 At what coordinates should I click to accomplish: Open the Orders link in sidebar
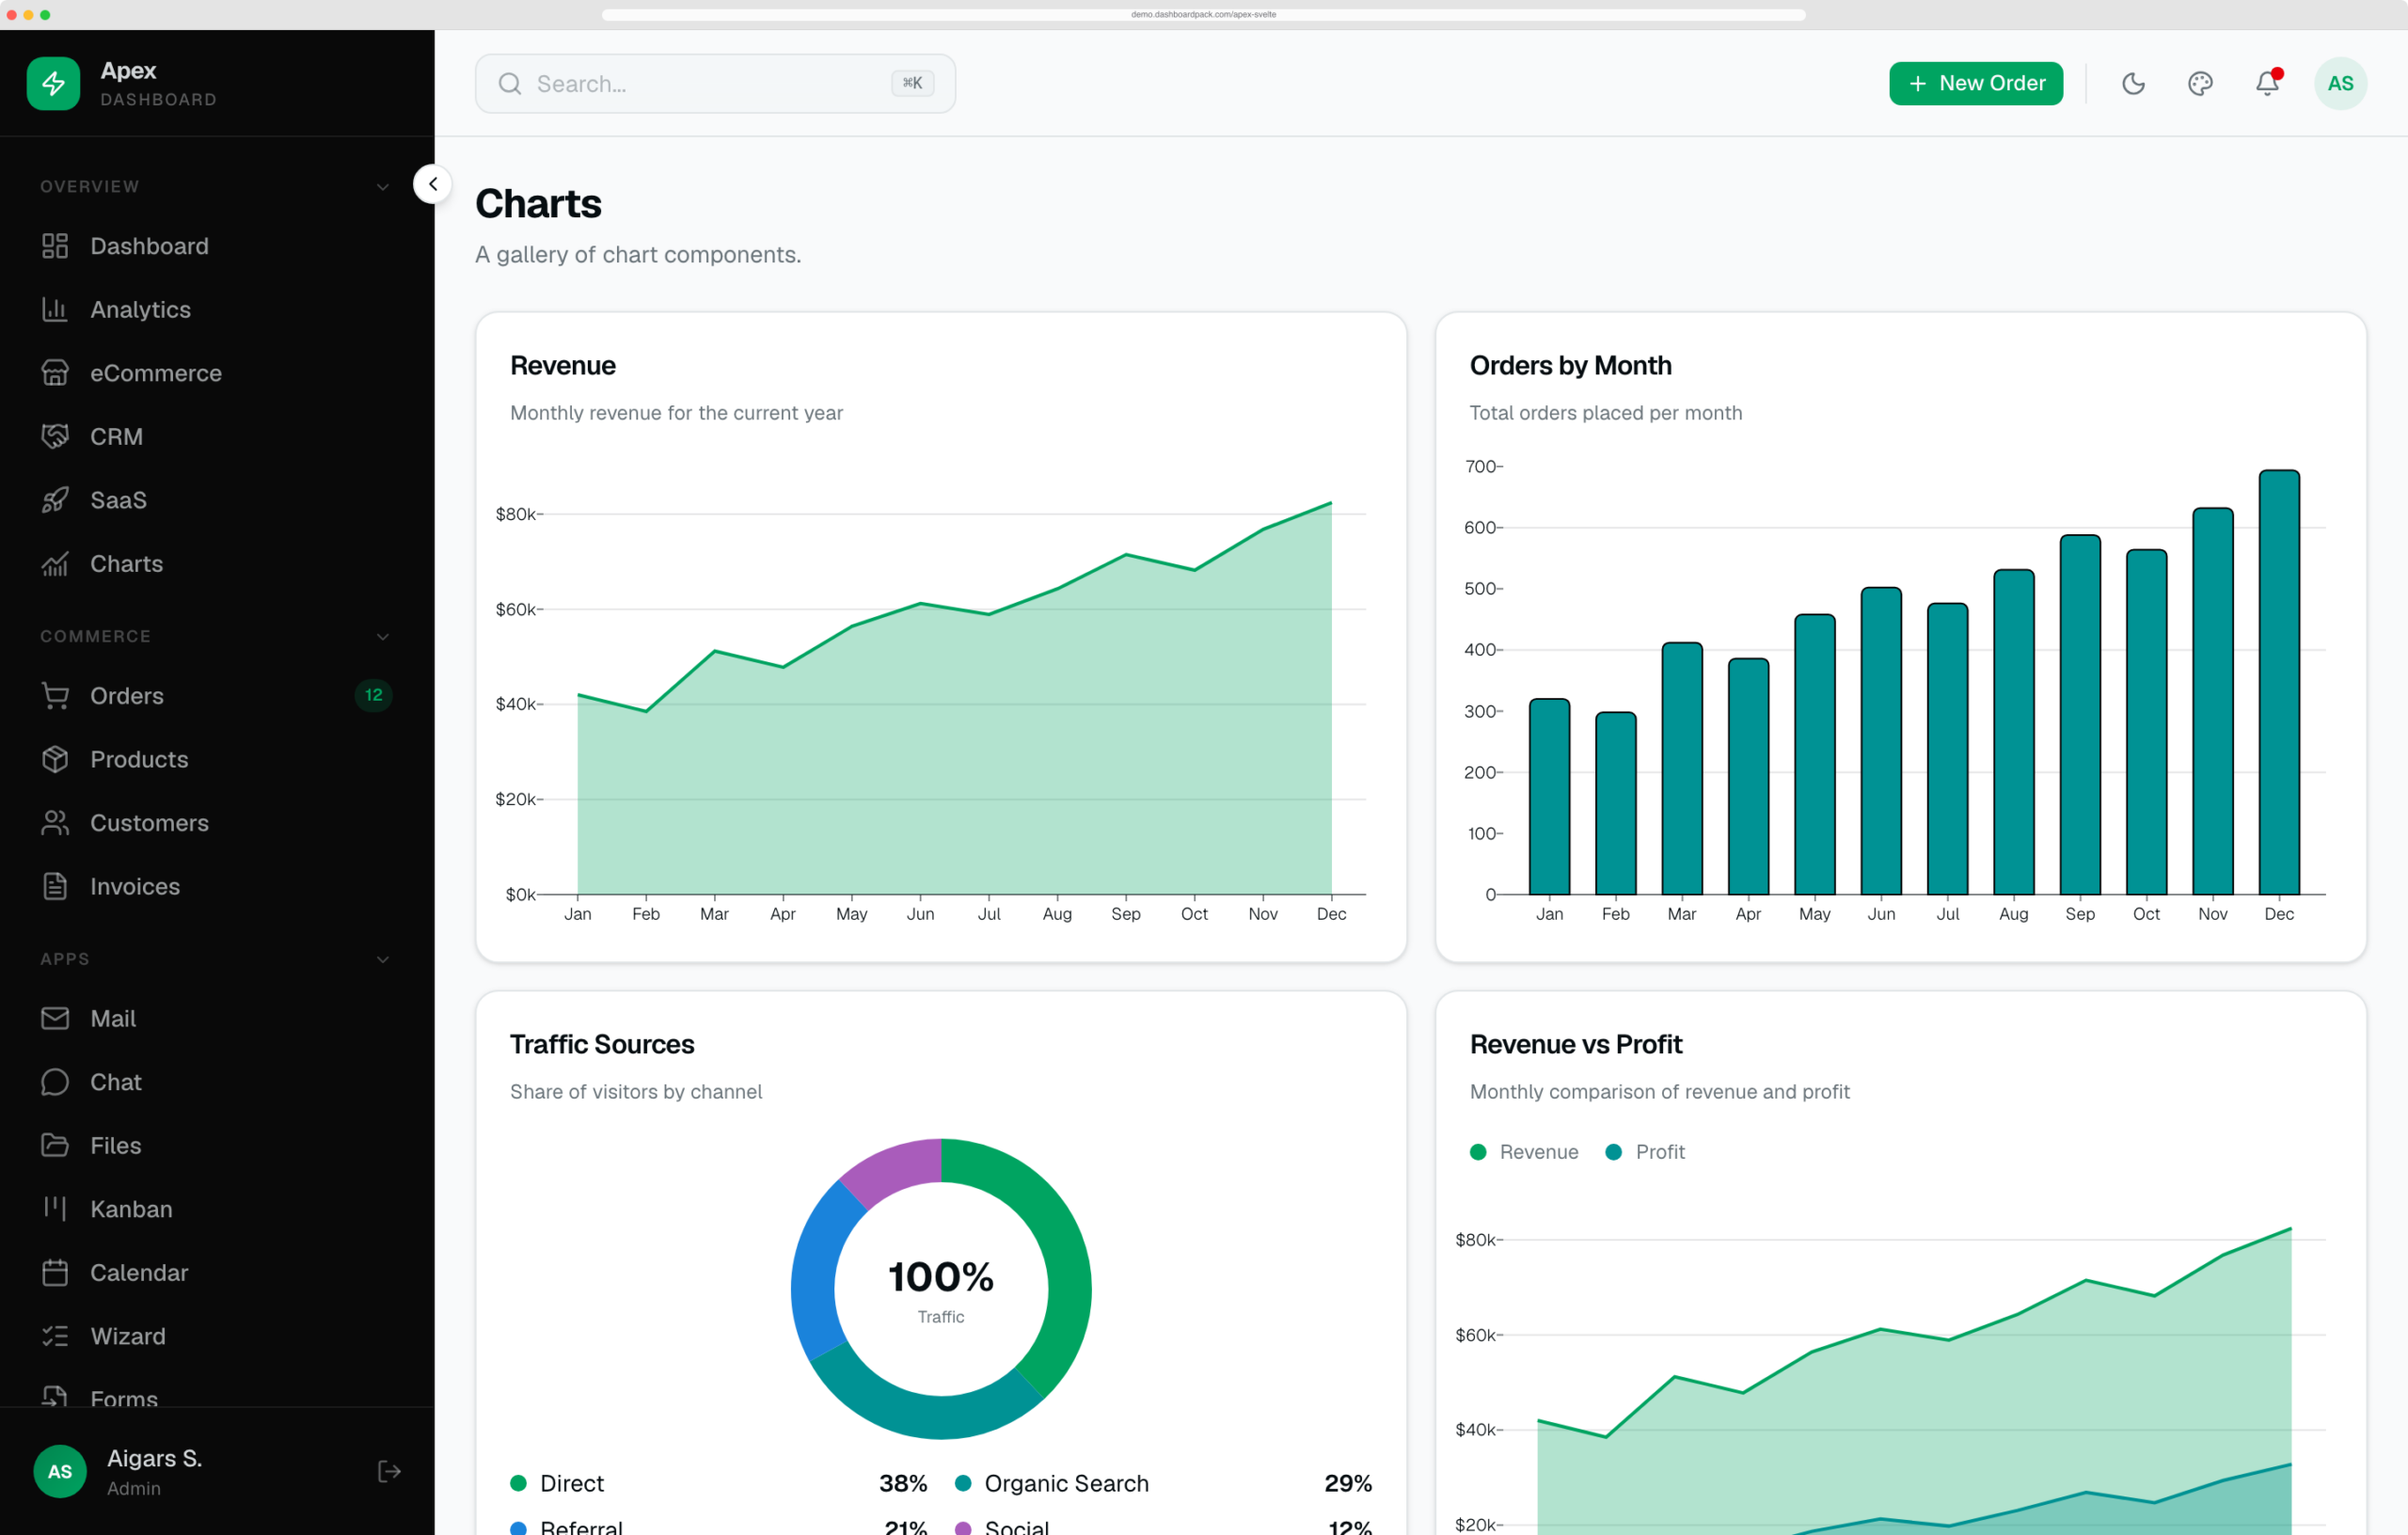(216, 696)
